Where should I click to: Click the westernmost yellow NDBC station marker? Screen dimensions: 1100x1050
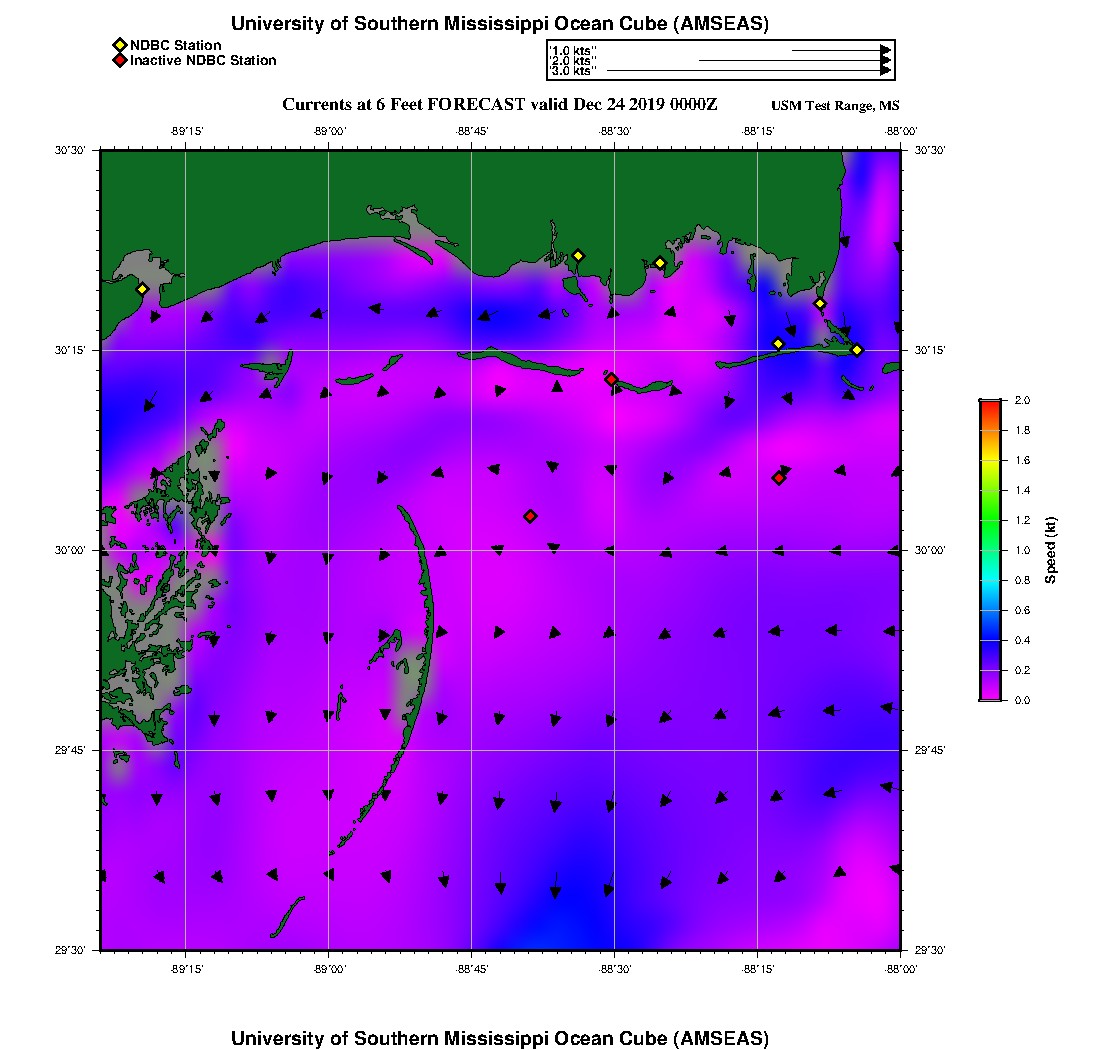142,289
